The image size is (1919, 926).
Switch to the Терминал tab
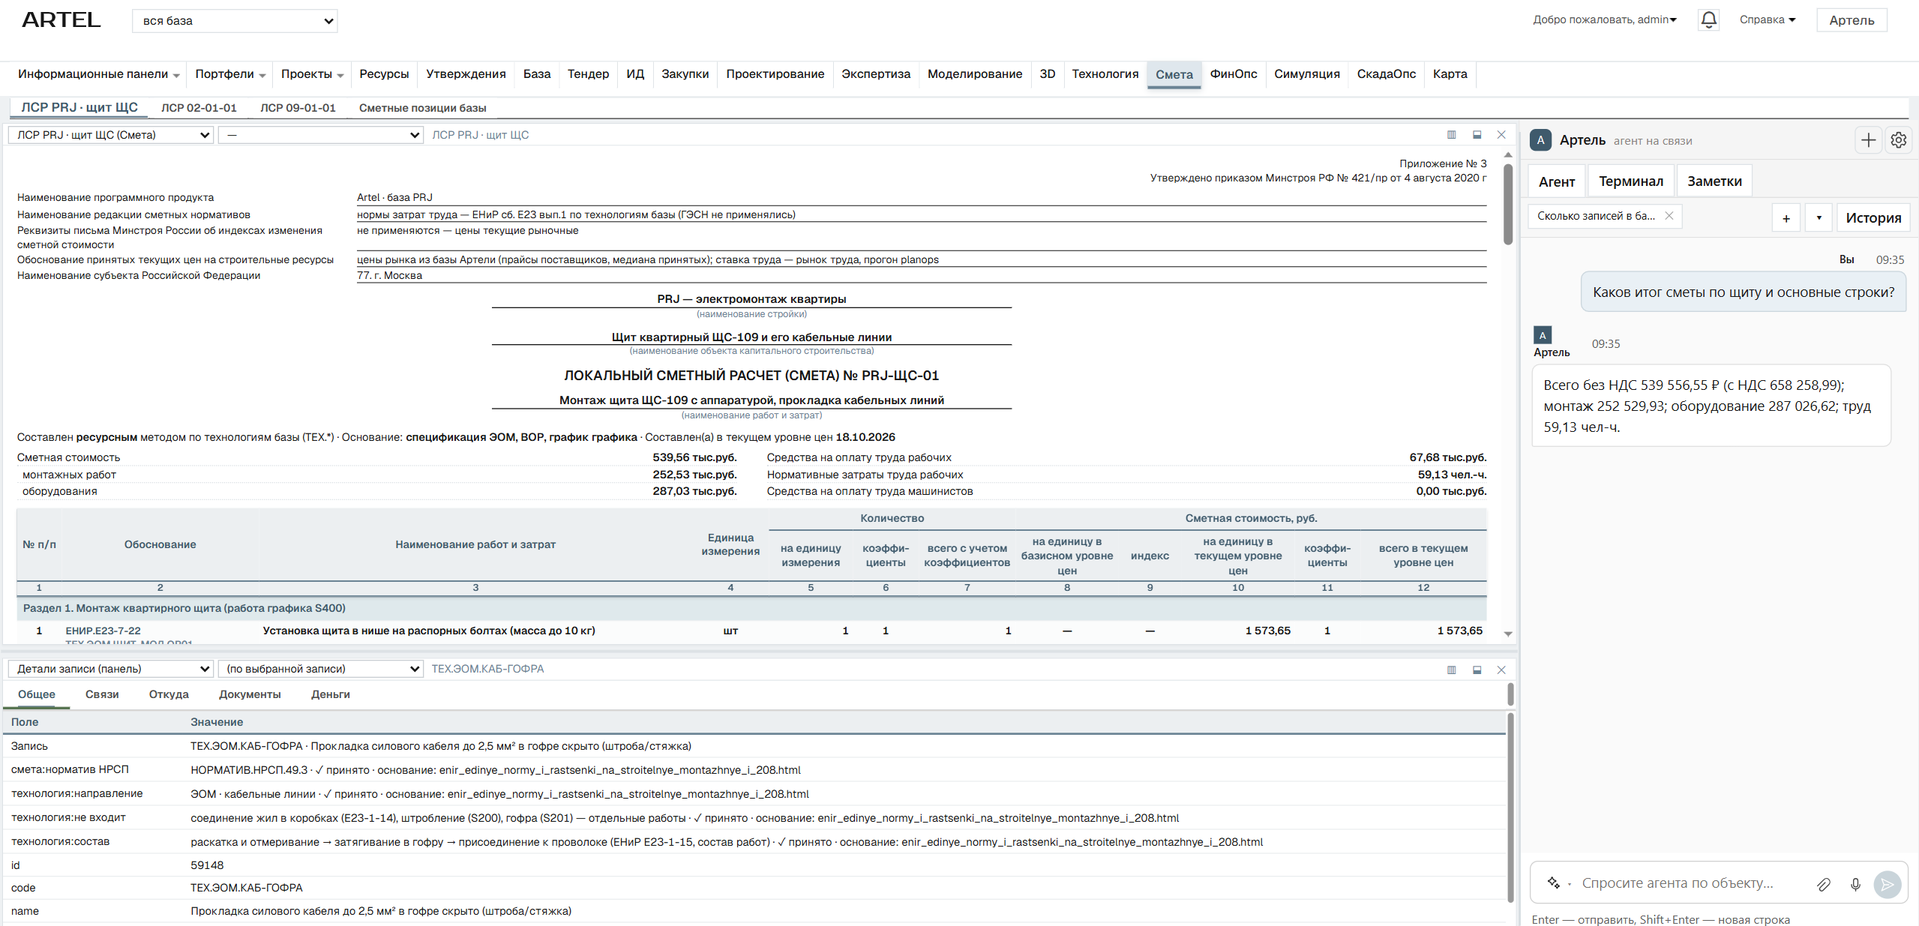(1630, 181)
